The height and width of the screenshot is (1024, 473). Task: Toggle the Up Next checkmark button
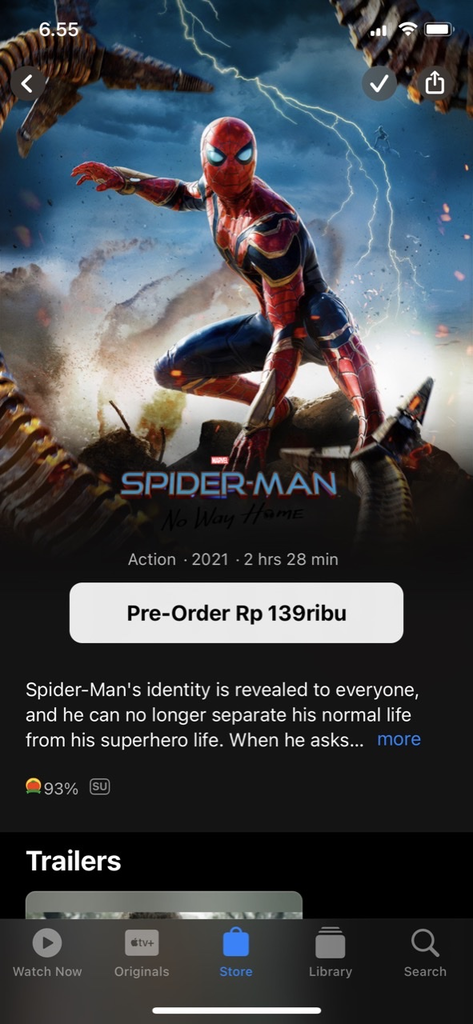pos(380,83)
